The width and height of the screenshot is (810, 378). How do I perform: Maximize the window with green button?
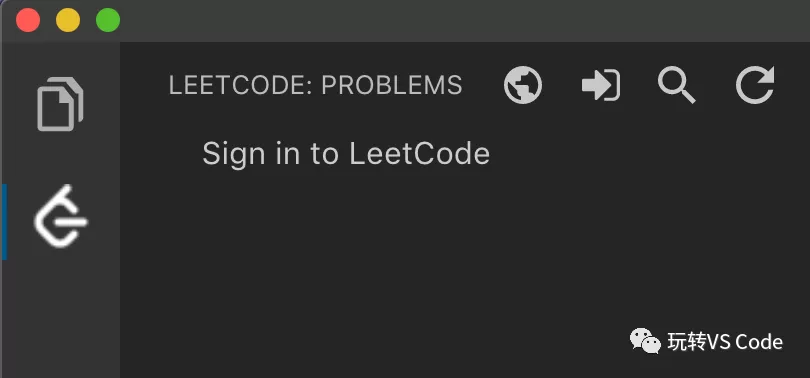[x=108, y=21]
